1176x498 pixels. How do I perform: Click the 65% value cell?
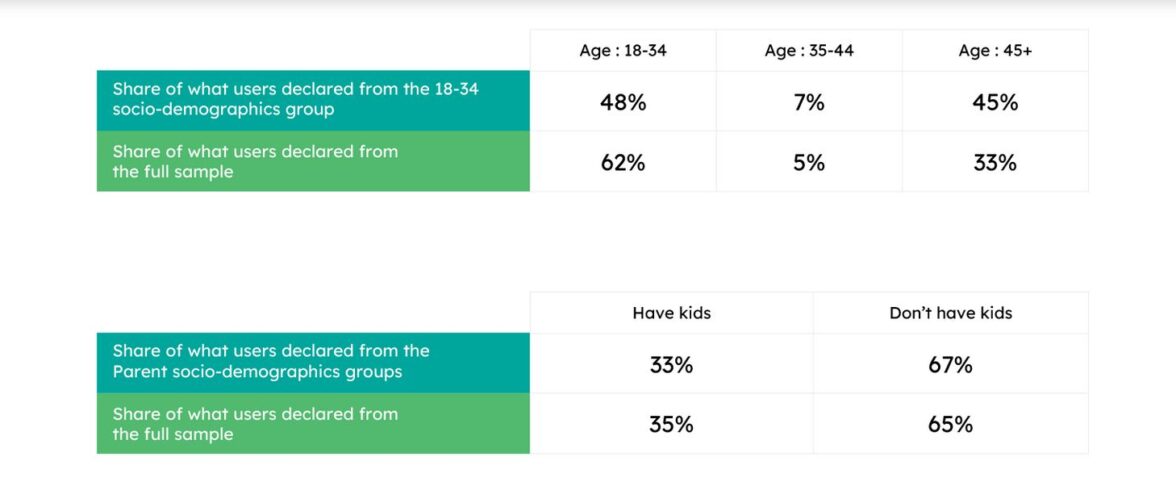pyautogui.click(x=950, y=424)
